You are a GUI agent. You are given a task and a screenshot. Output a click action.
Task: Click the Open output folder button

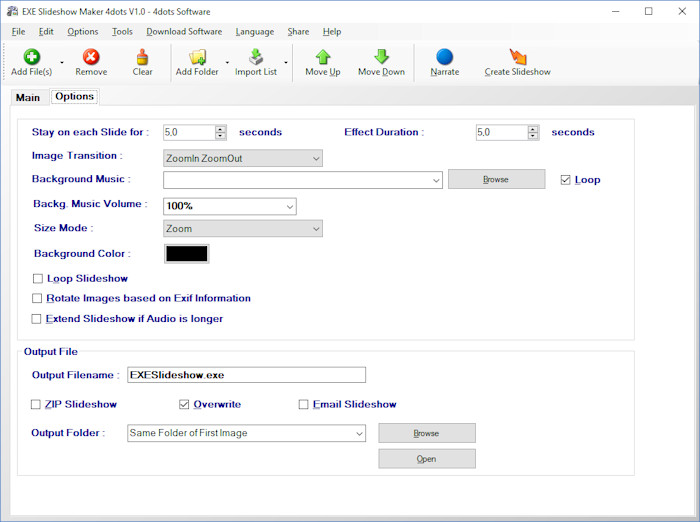tap(427, 459)
